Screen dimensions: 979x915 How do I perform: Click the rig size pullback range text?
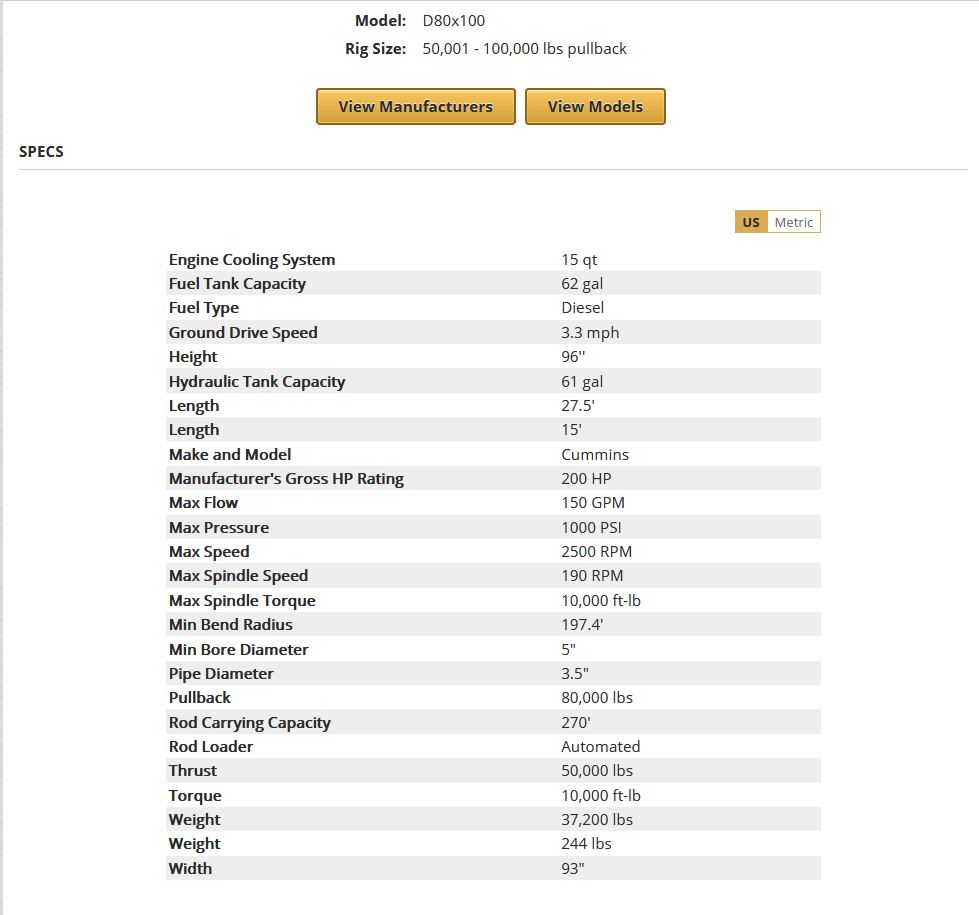tap(524, 48)
